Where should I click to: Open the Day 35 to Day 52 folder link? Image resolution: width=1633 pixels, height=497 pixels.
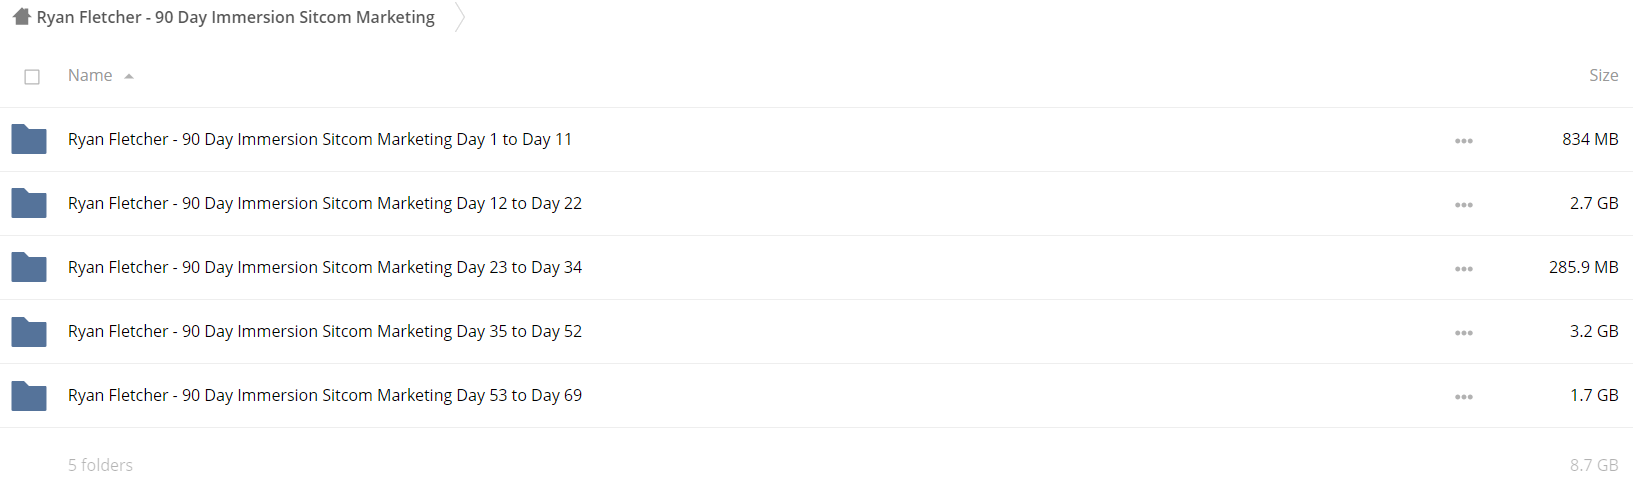[325, 331]
